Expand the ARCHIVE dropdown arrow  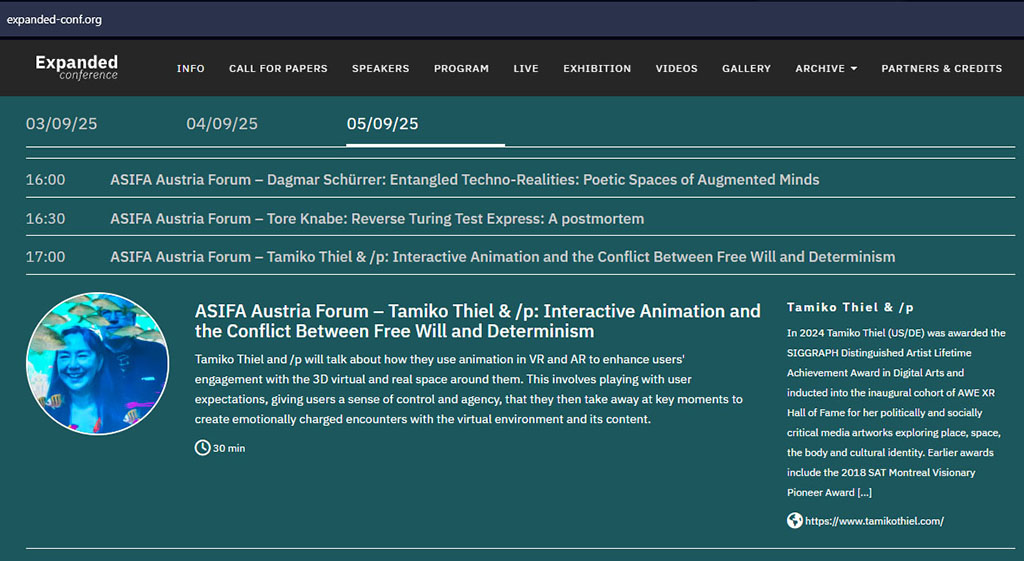coord(854,69)
